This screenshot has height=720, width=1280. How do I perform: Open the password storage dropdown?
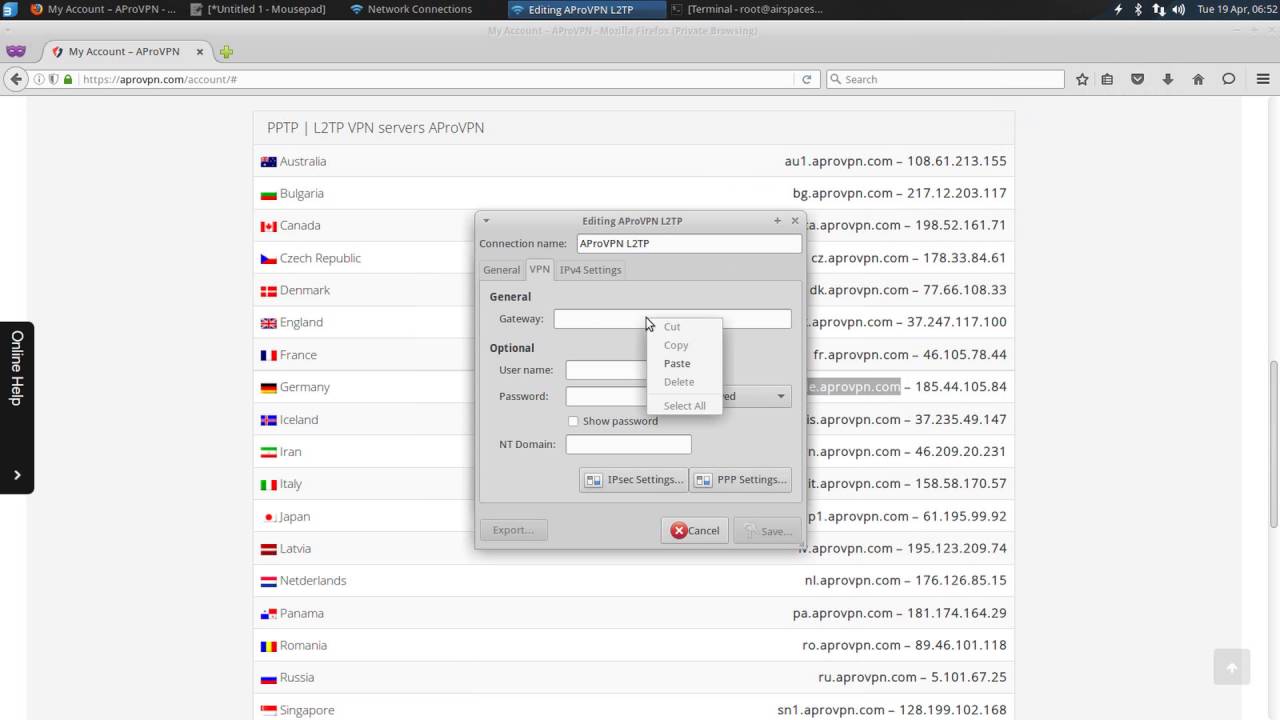(781, 396)
